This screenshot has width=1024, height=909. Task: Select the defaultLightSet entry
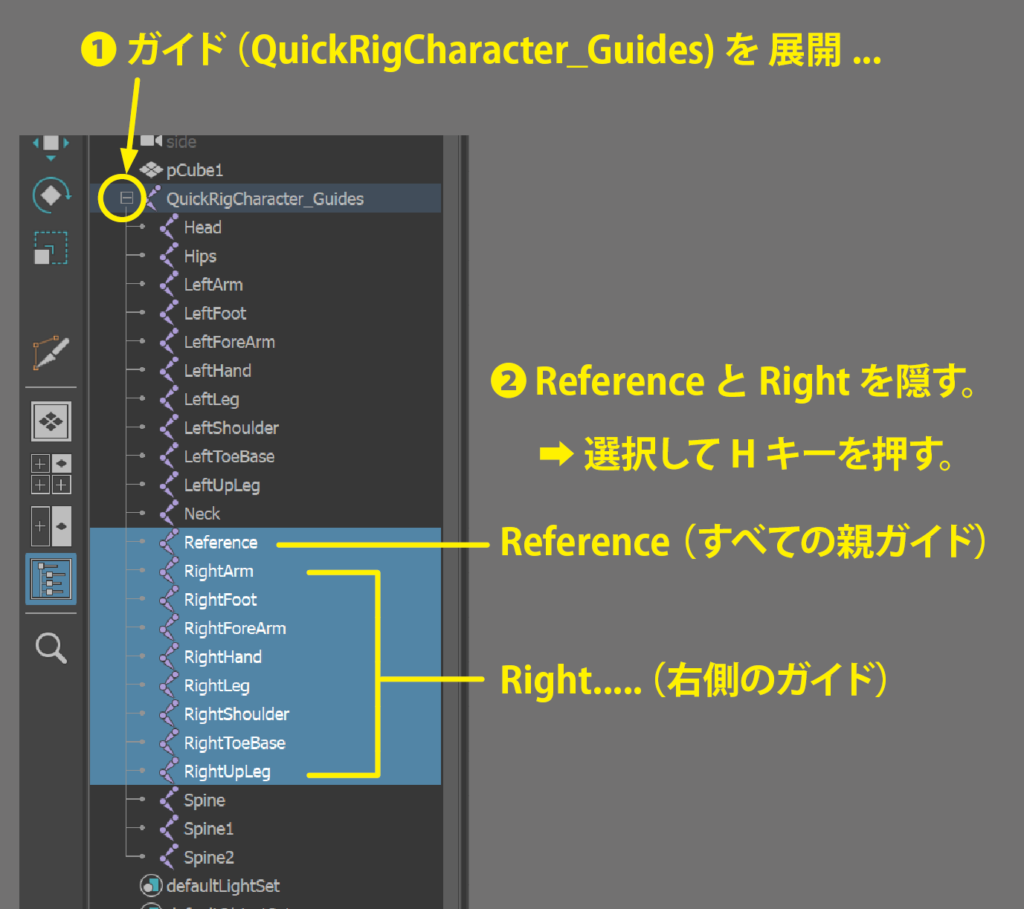tap(223, 886)
